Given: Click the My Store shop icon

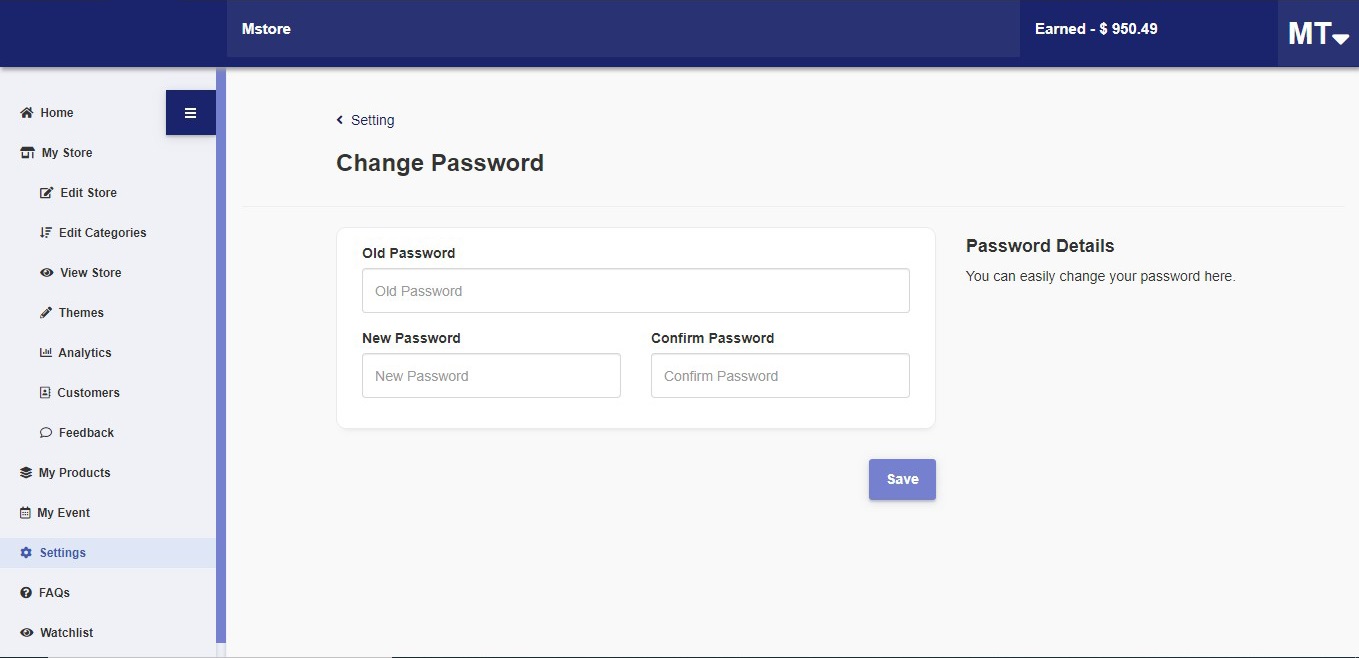Looking at the screenshot, I should click(x=28, y=153).
